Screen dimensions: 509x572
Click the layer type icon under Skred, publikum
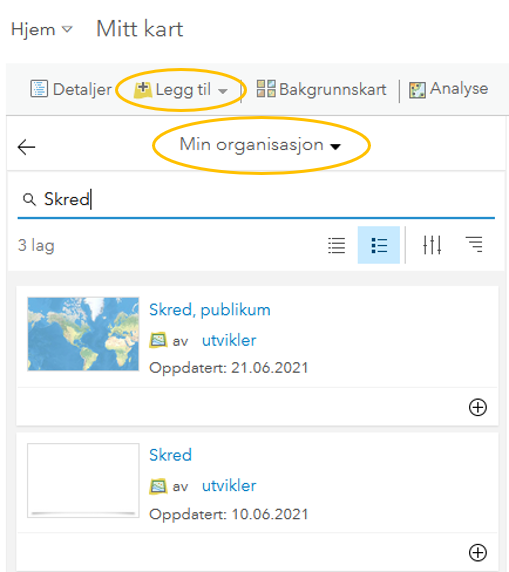click(x=158, y=340)
